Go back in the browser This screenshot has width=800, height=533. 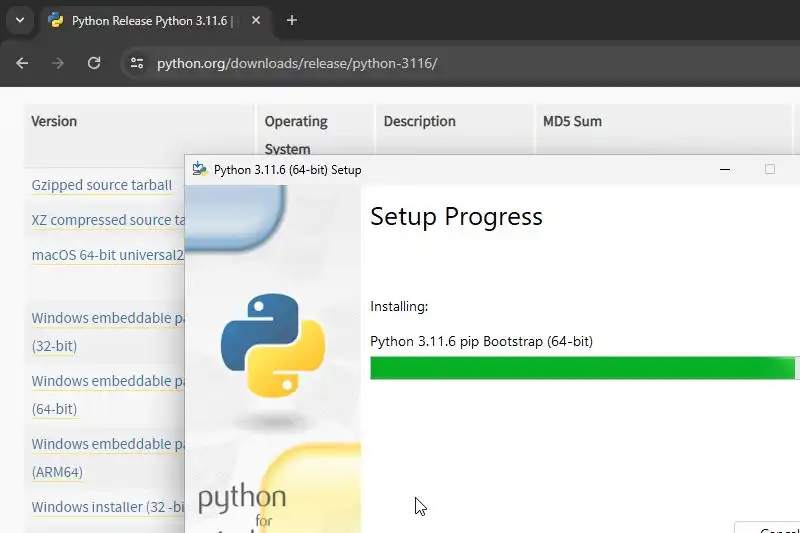(x=22, y=63)
